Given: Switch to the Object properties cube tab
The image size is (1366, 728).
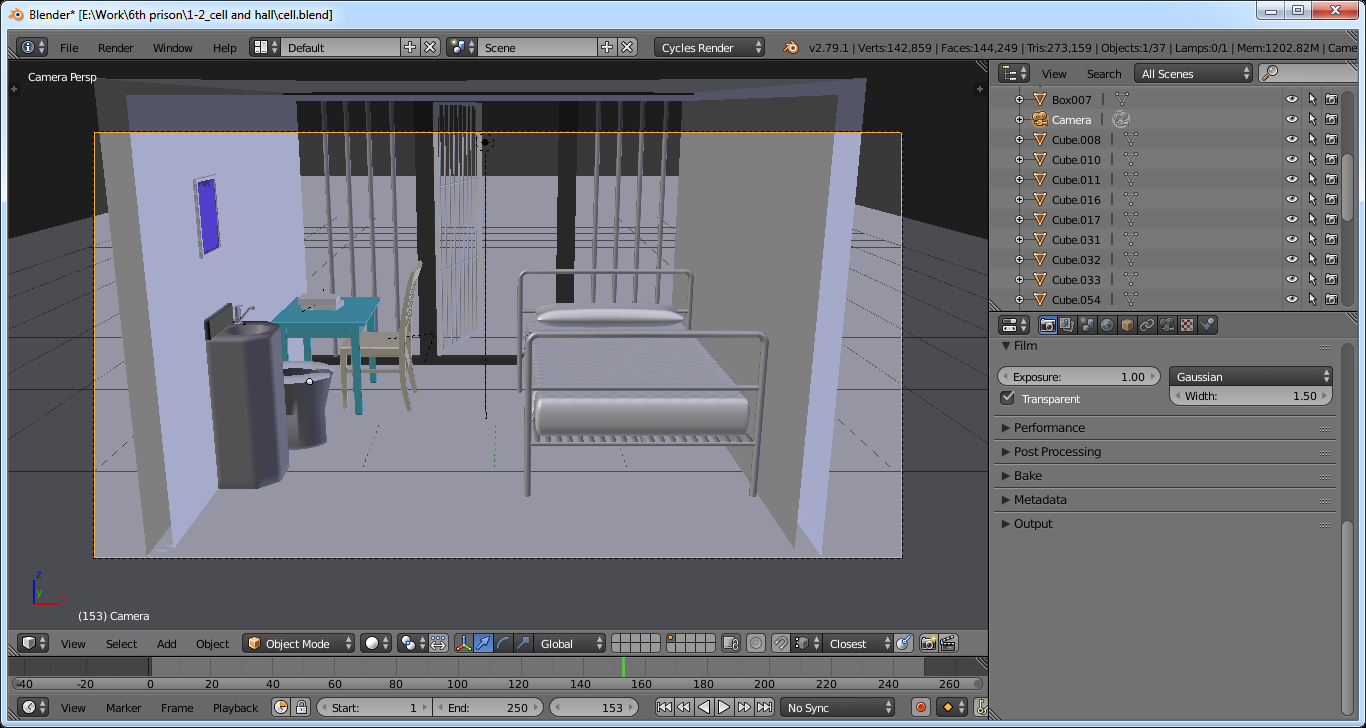Looking at the screenshot, I should 1127,324.
